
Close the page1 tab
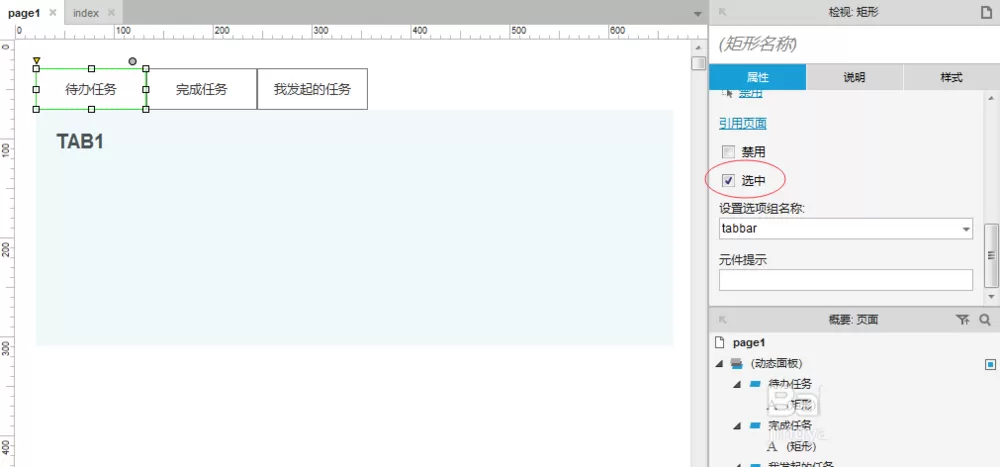coord(52,13)
